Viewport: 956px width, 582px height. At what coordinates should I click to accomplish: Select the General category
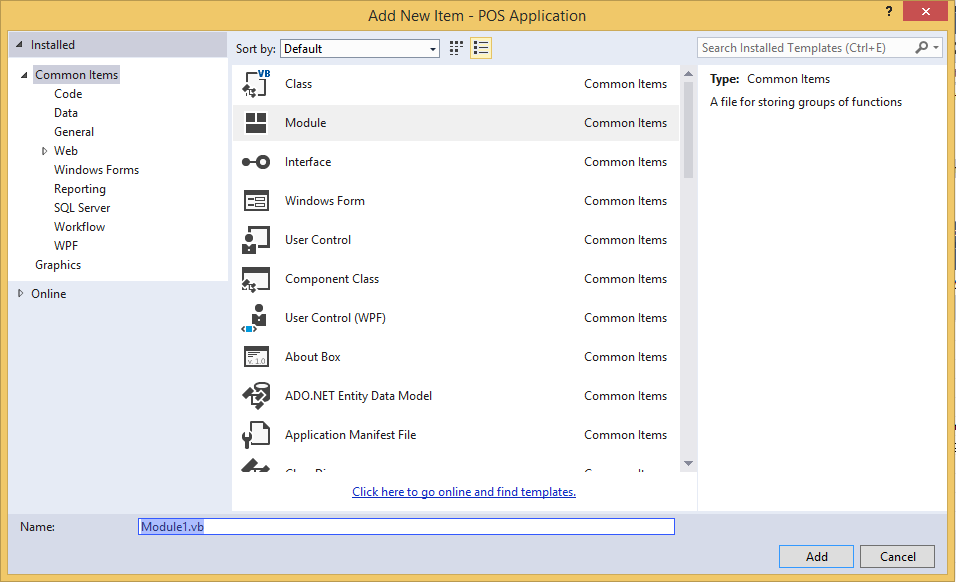click(74, 132)
